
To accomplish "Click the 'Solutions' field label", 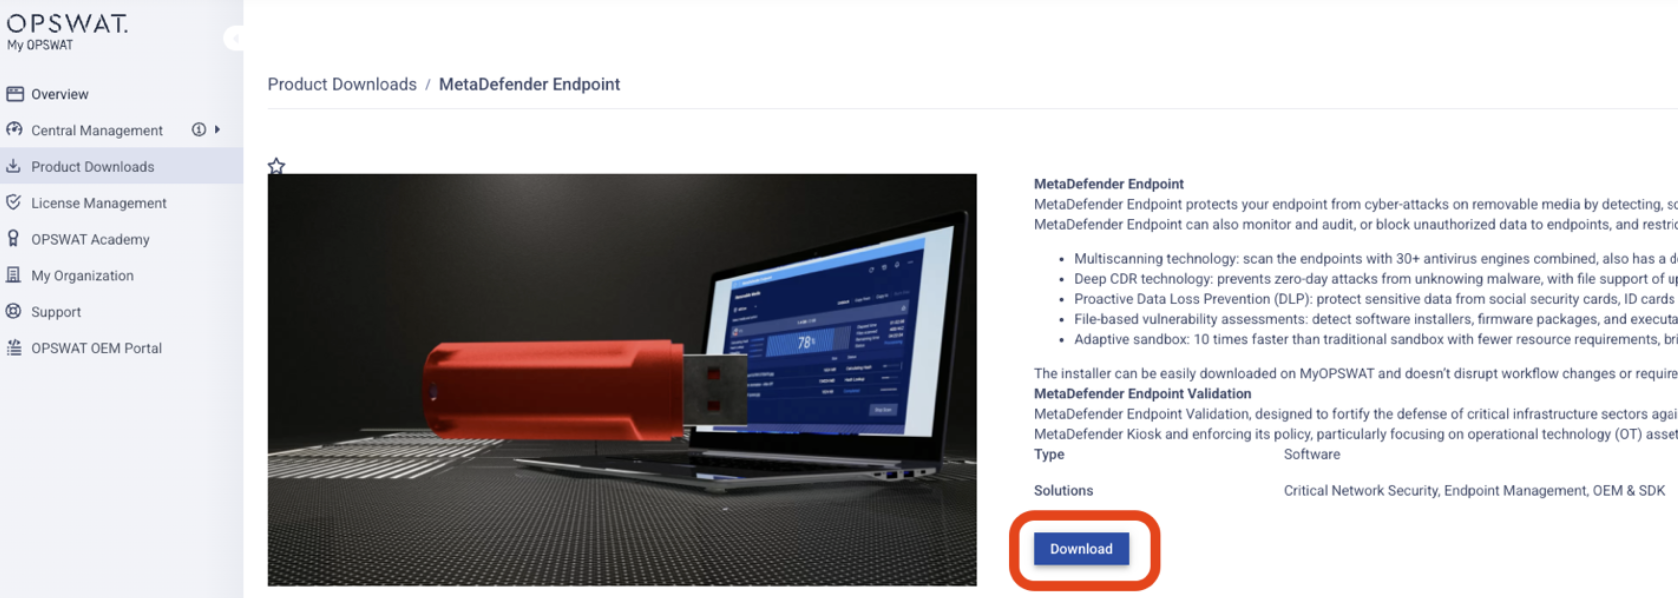I will pyautogui.click(x=1063, y=490).
